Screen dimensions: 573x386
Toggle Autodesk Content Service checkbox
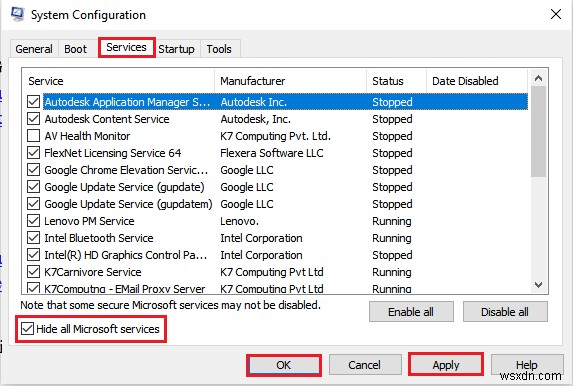pyautogui.click(x=34, y=119)
